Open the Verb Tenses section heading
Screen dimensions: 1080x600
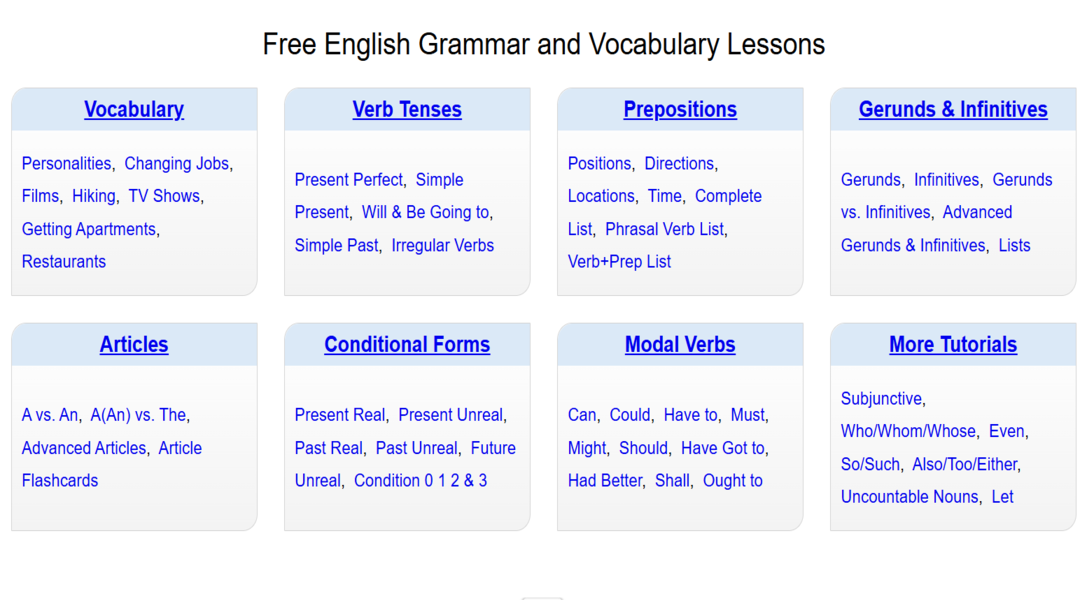click(x=407, y=109)
